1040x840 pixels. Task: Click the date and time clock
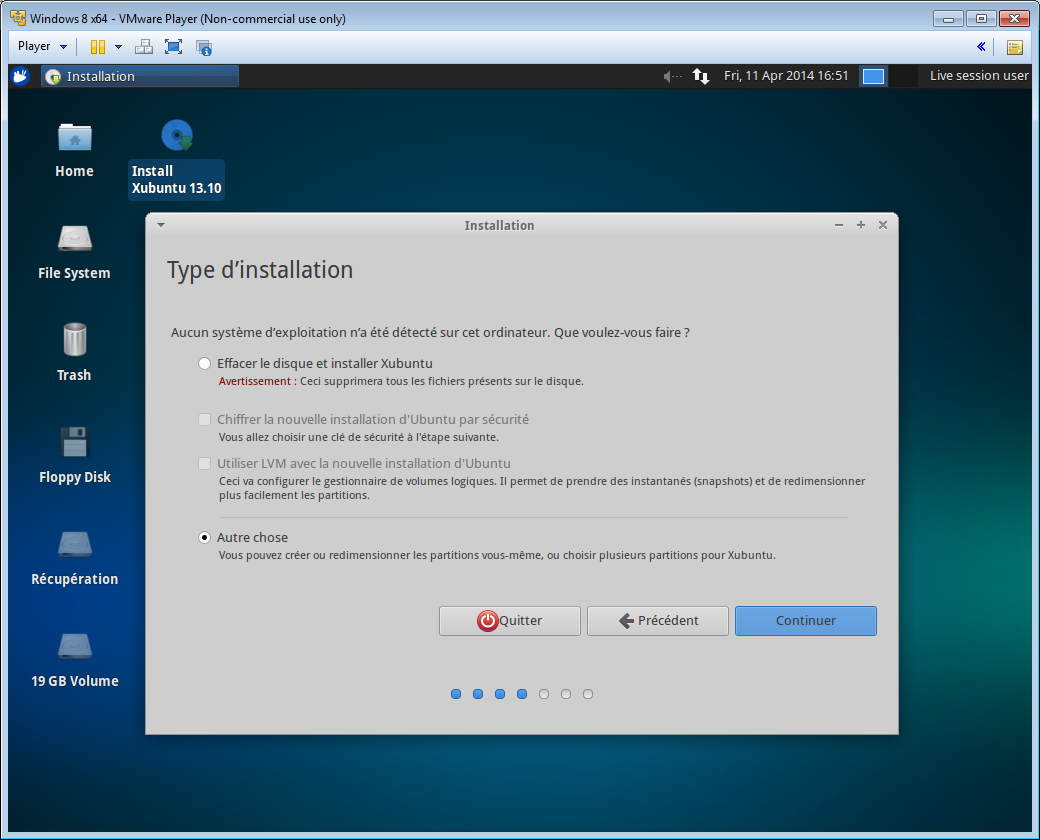click(x=786, y=76)
